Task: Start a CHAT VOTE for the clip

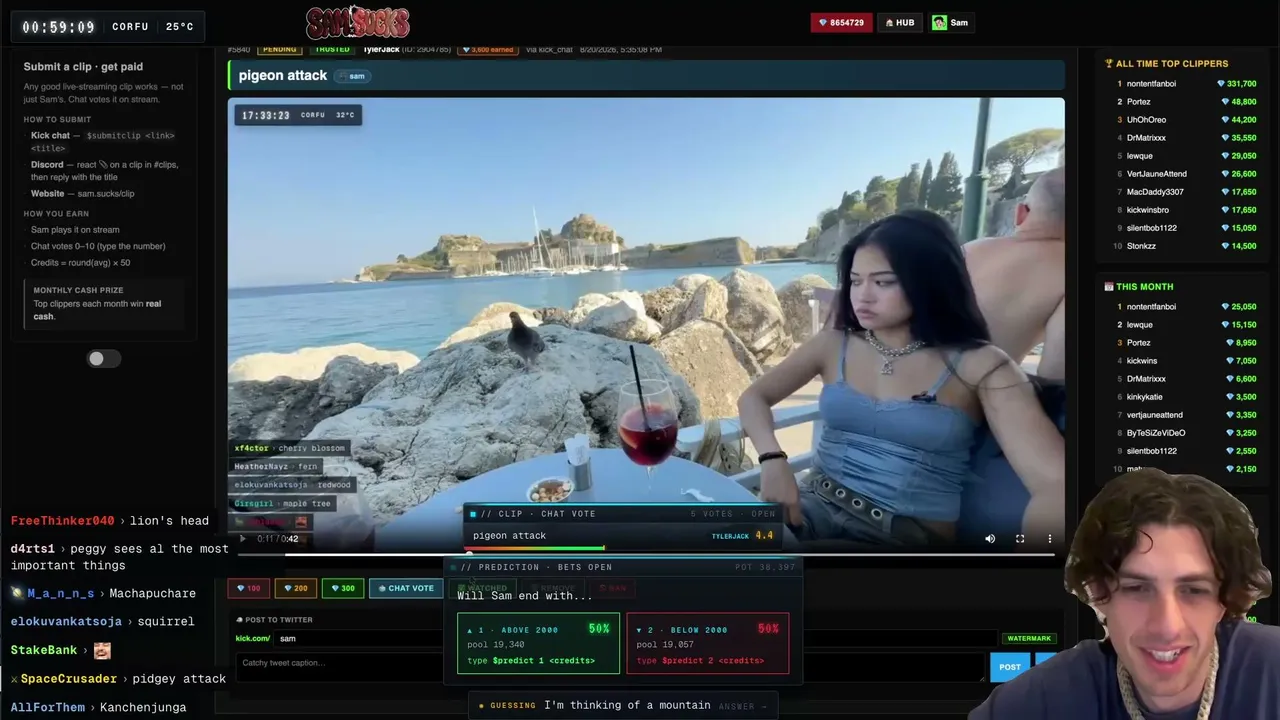Action: point(406,588)
